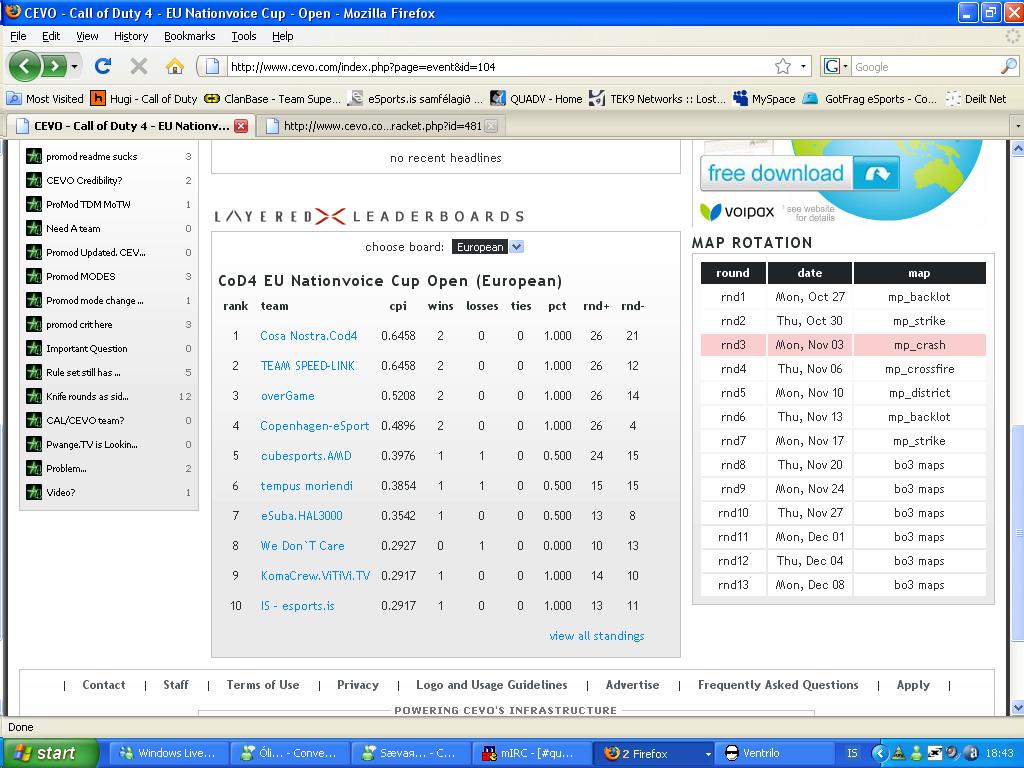
Task: Click the view all standings link
Action: pos(597,636)
